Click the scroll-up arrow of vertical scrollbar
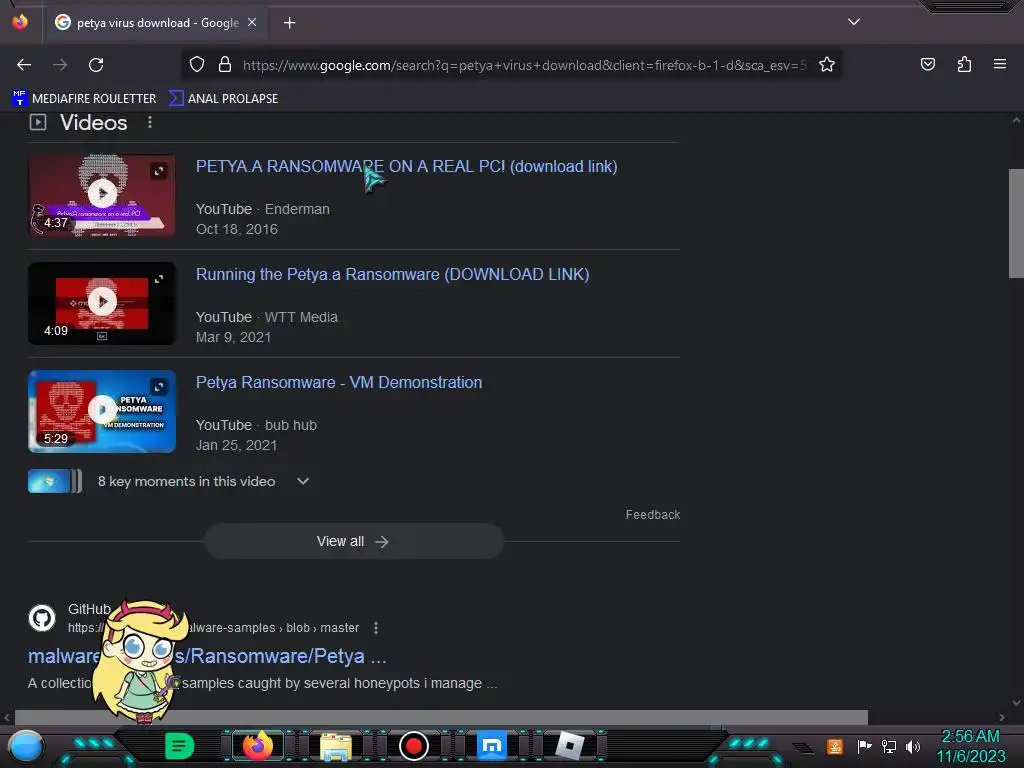The image size is (1024, 768). [x=1016, y=120]
